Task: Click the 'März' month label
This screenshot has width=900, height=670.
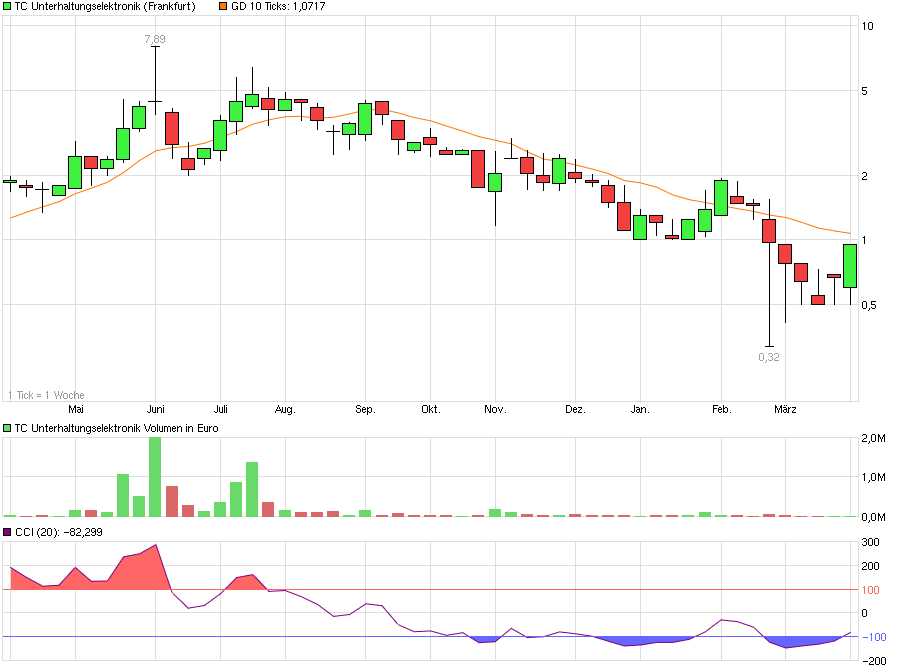Action: coord(785,409)
